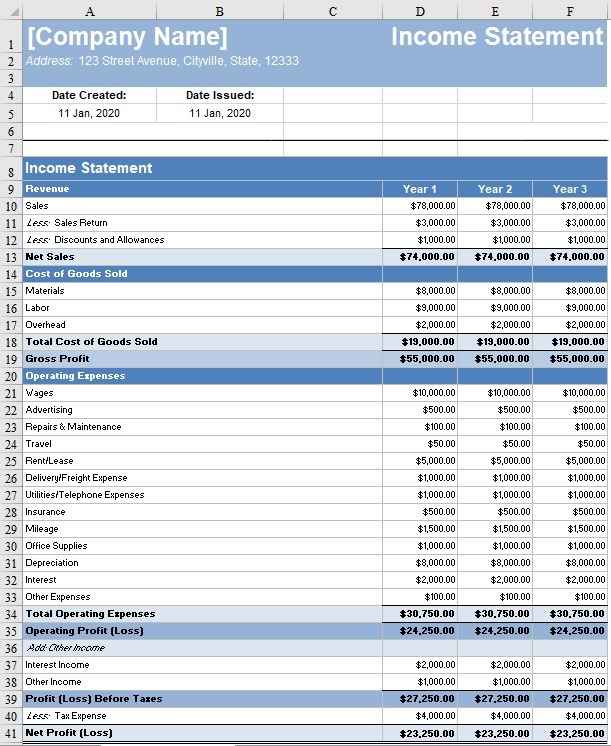The image size is (611, 746).
Task: Select row 13 header
Action: coord(10,257)
